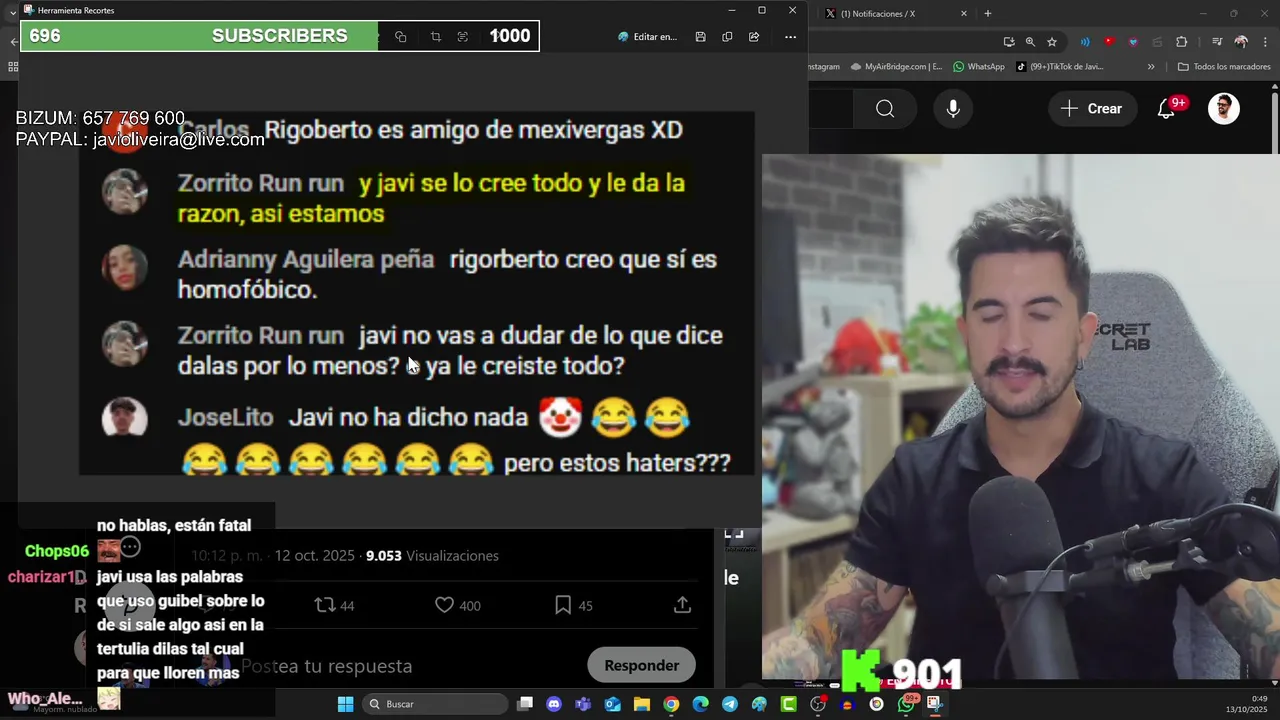This screenshot has width=1280, height=720.
Task: Open the Snipping Tool taskbar icon
Action: click(935, 704)
